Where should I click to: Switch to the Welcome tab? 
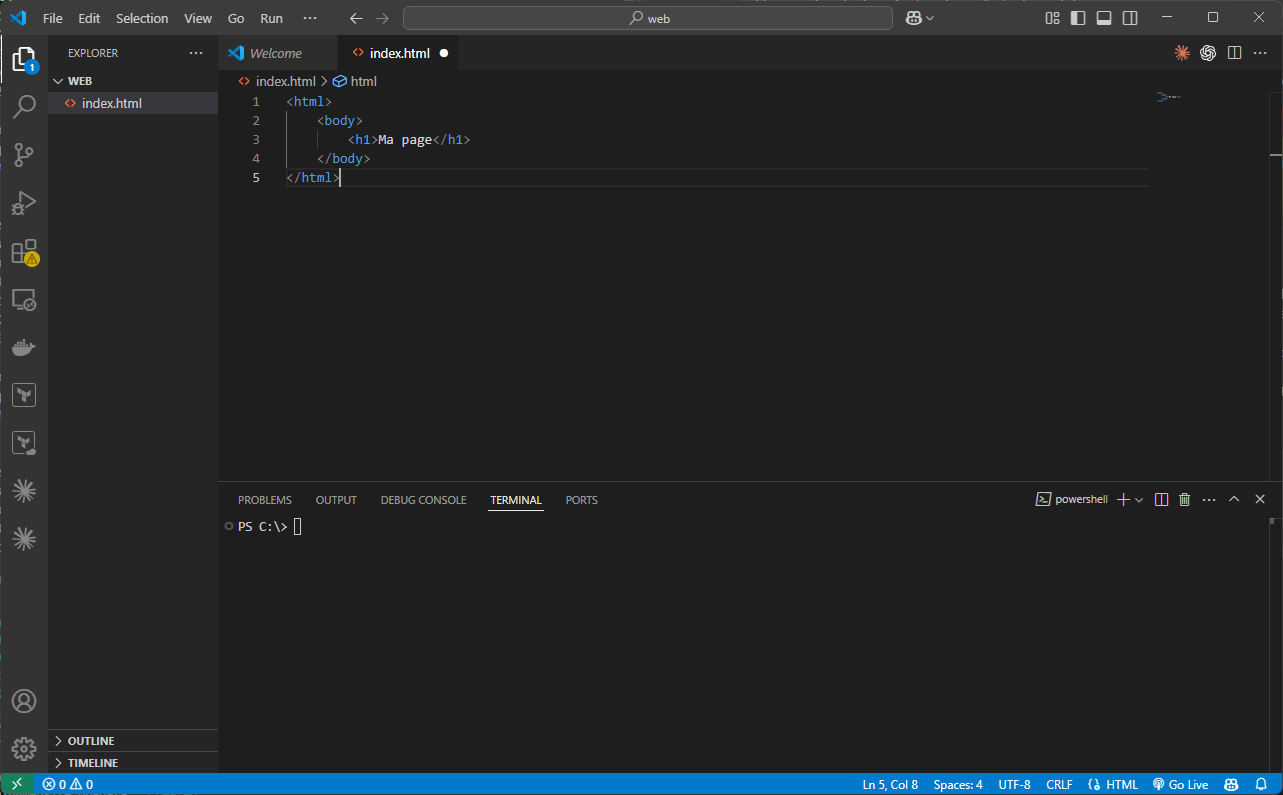point(278,53)
